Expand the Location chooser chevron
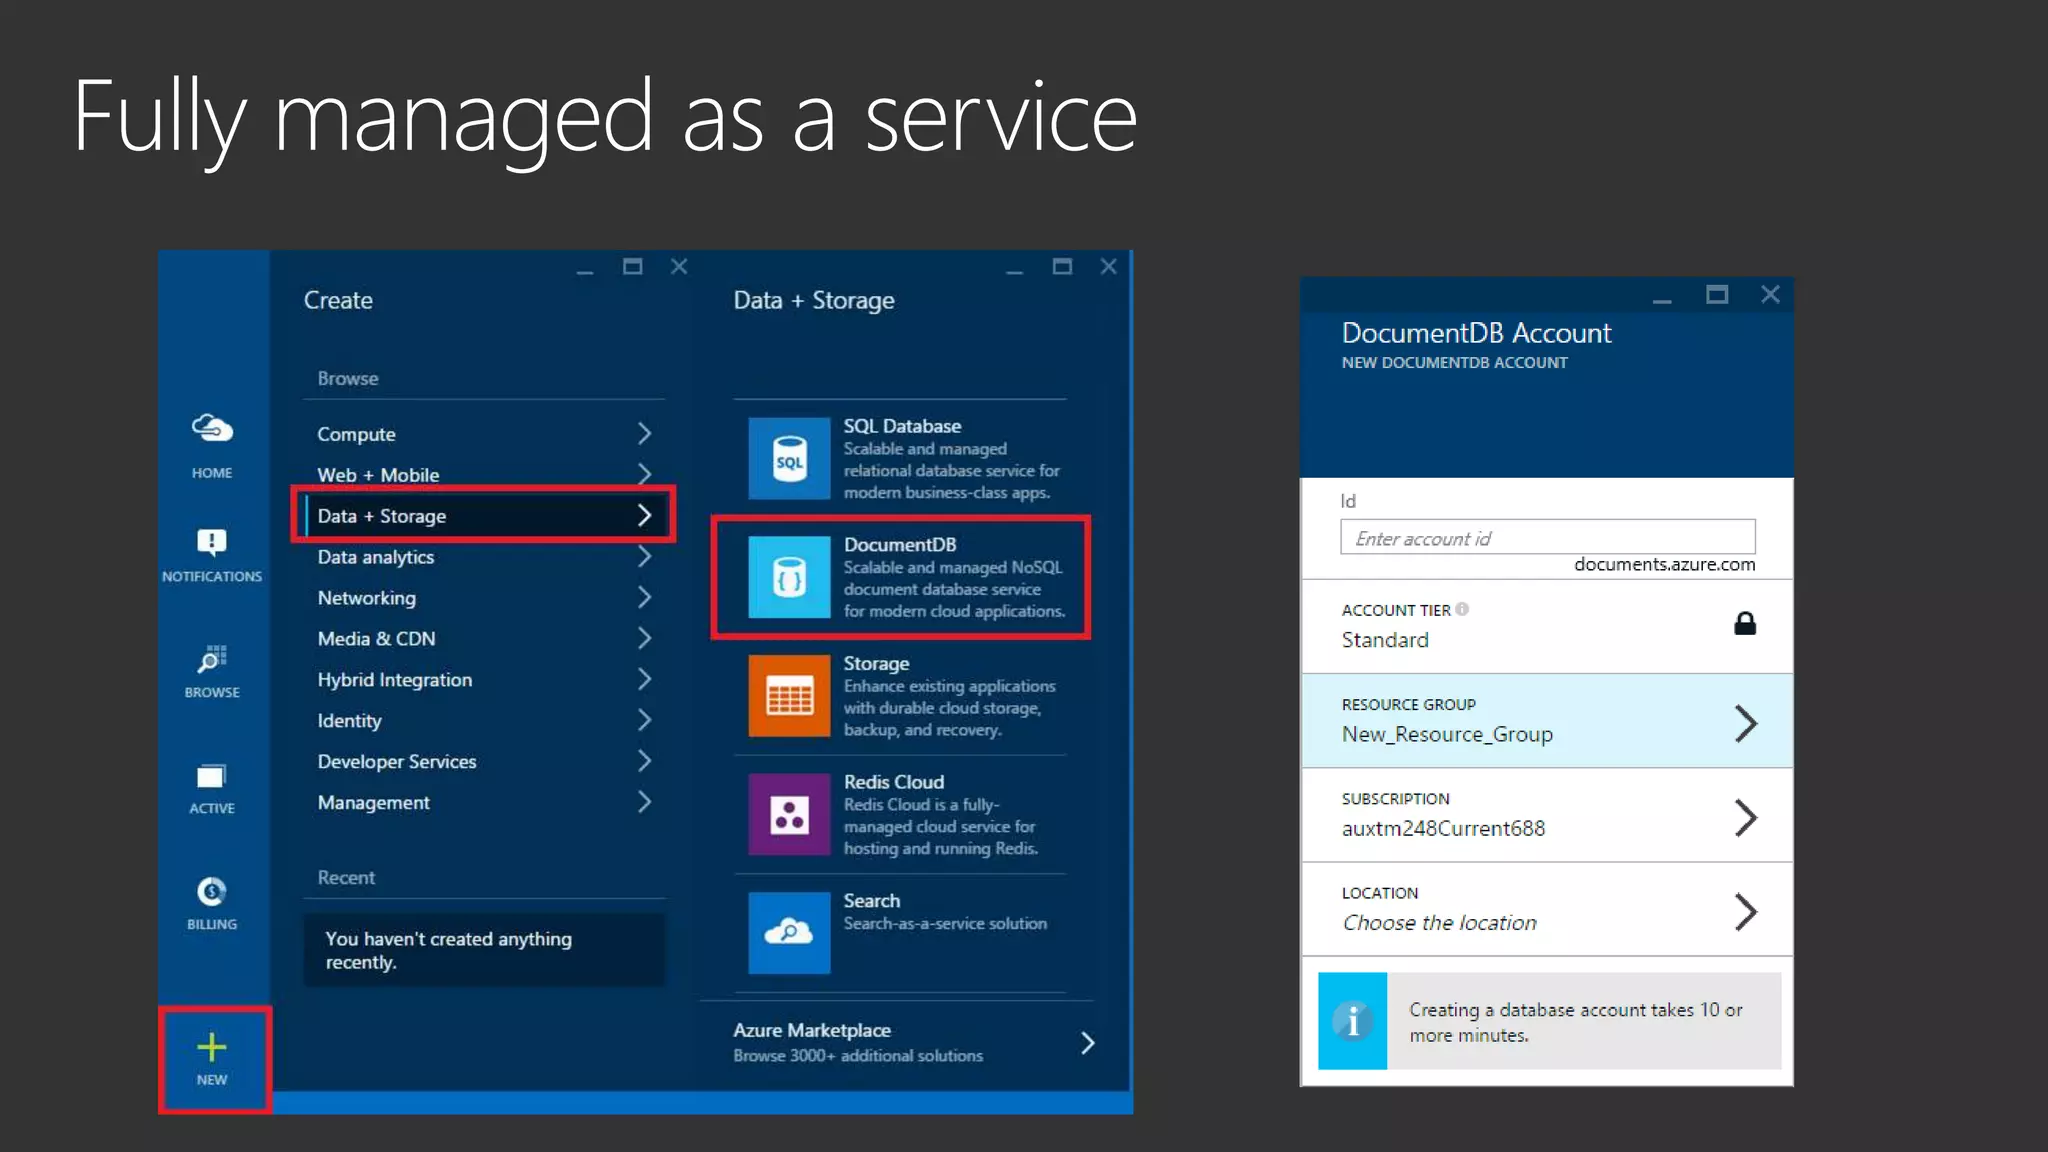The height and width of the screenshot is (1152, 2048). 1745,912
